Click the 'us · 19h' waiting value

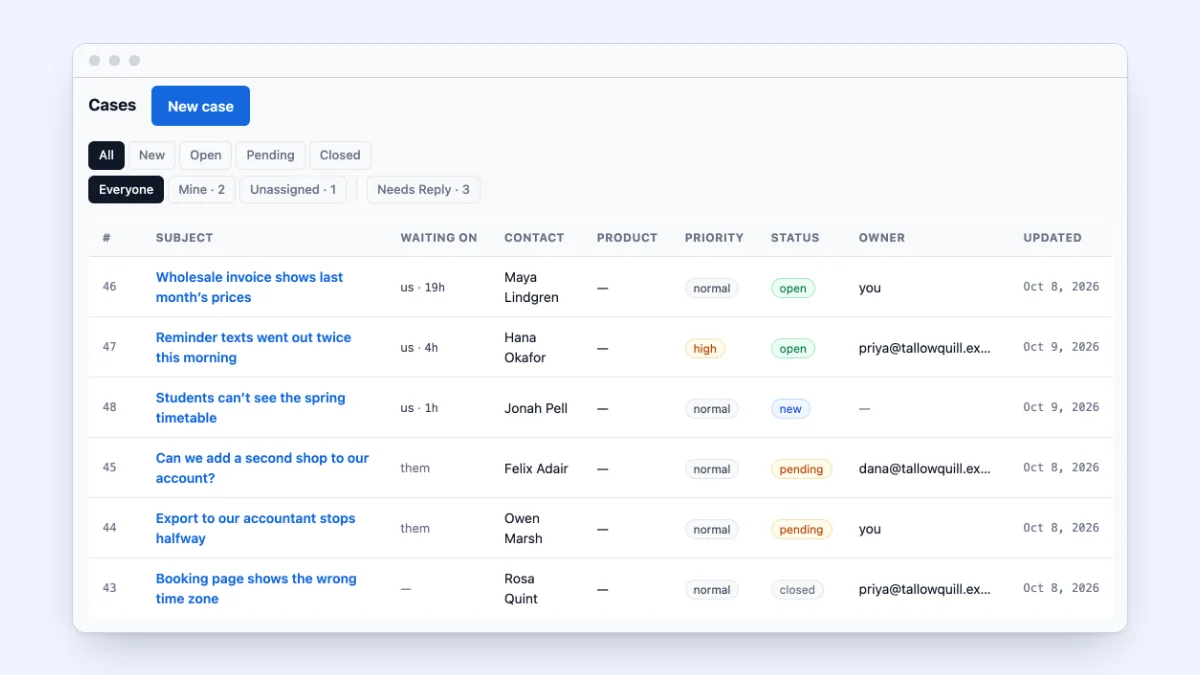click(423, 287)
